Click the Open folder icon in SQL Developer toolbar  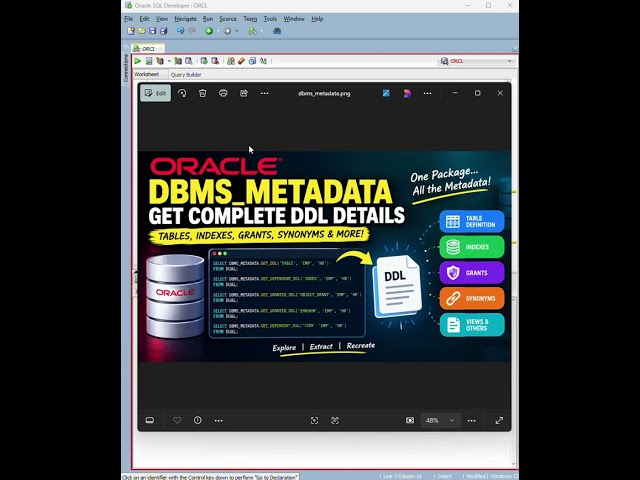142,31
